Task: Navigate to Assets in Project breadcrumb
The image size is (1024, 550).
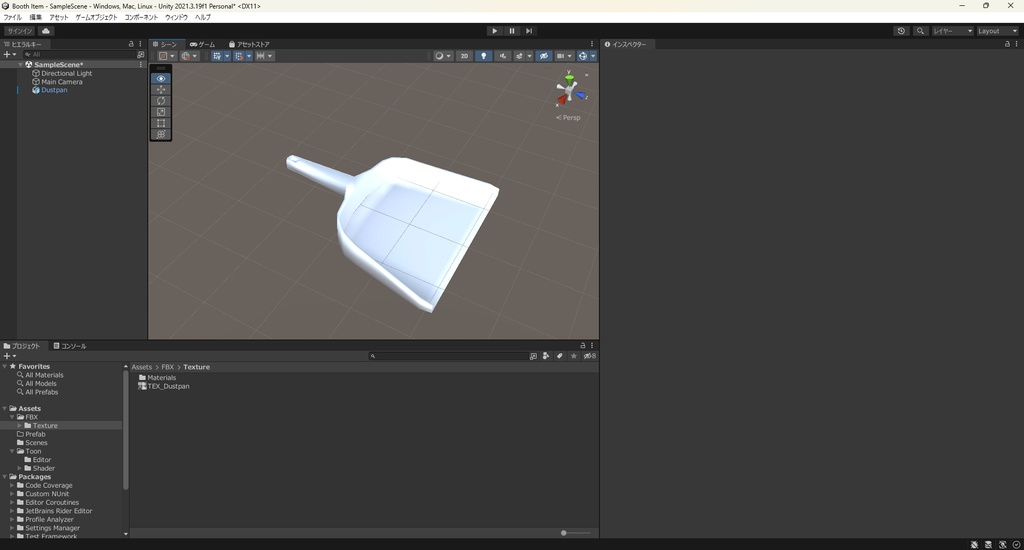Action: (x=141, y=367)
